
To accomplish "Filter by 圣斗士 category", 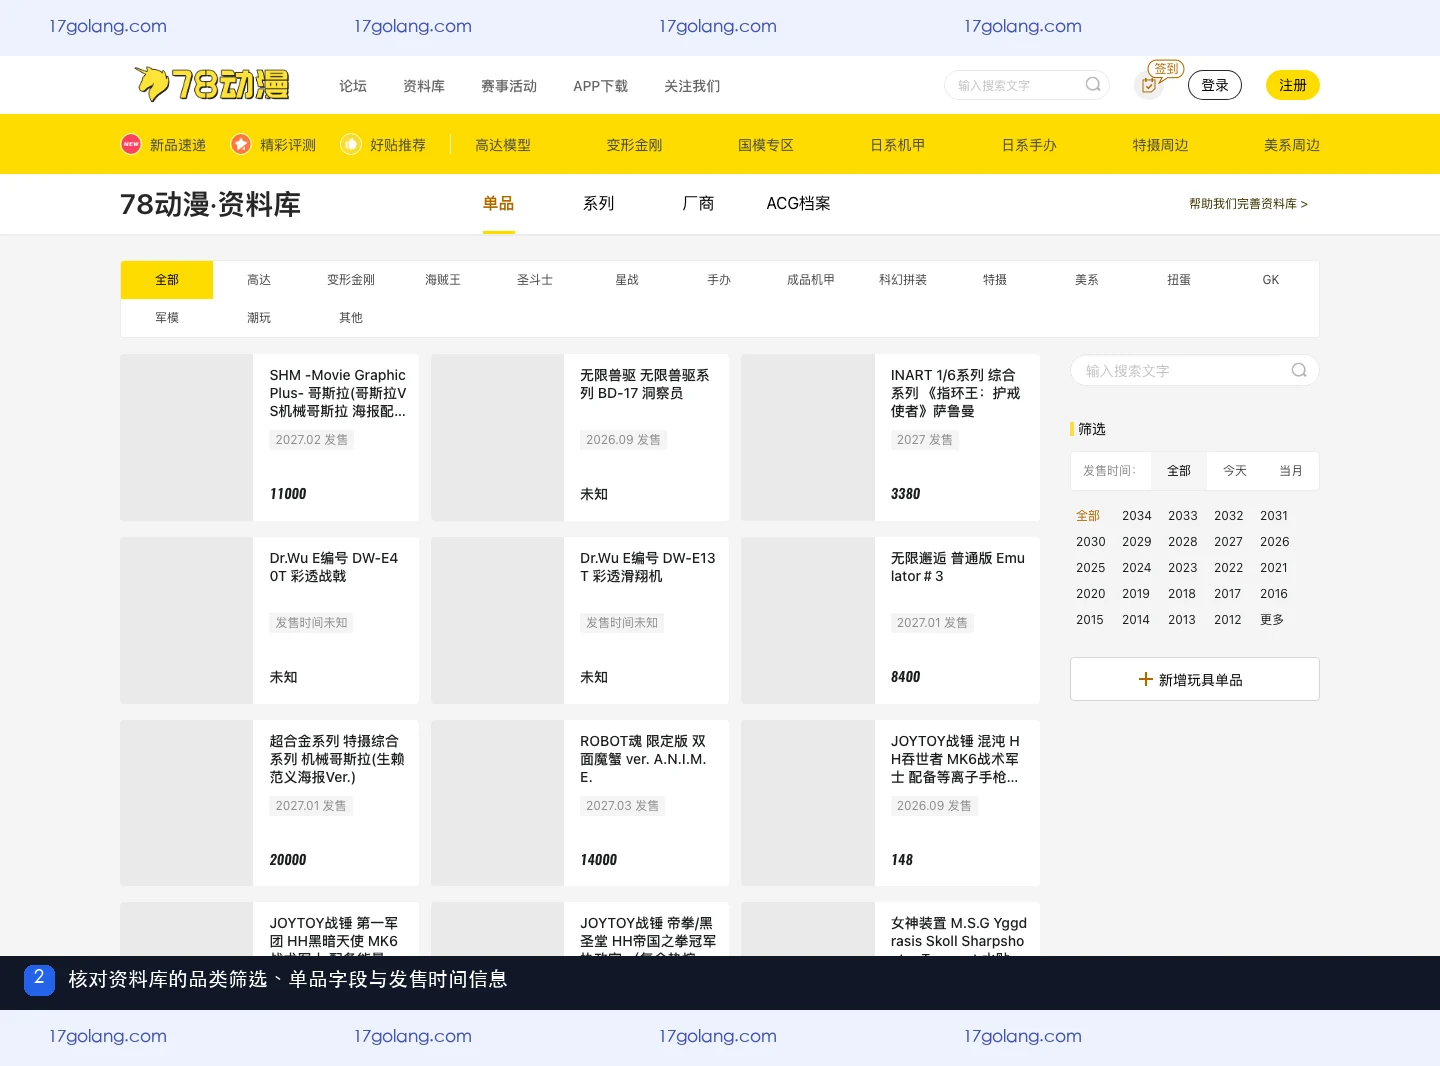I will pos(535,280).
